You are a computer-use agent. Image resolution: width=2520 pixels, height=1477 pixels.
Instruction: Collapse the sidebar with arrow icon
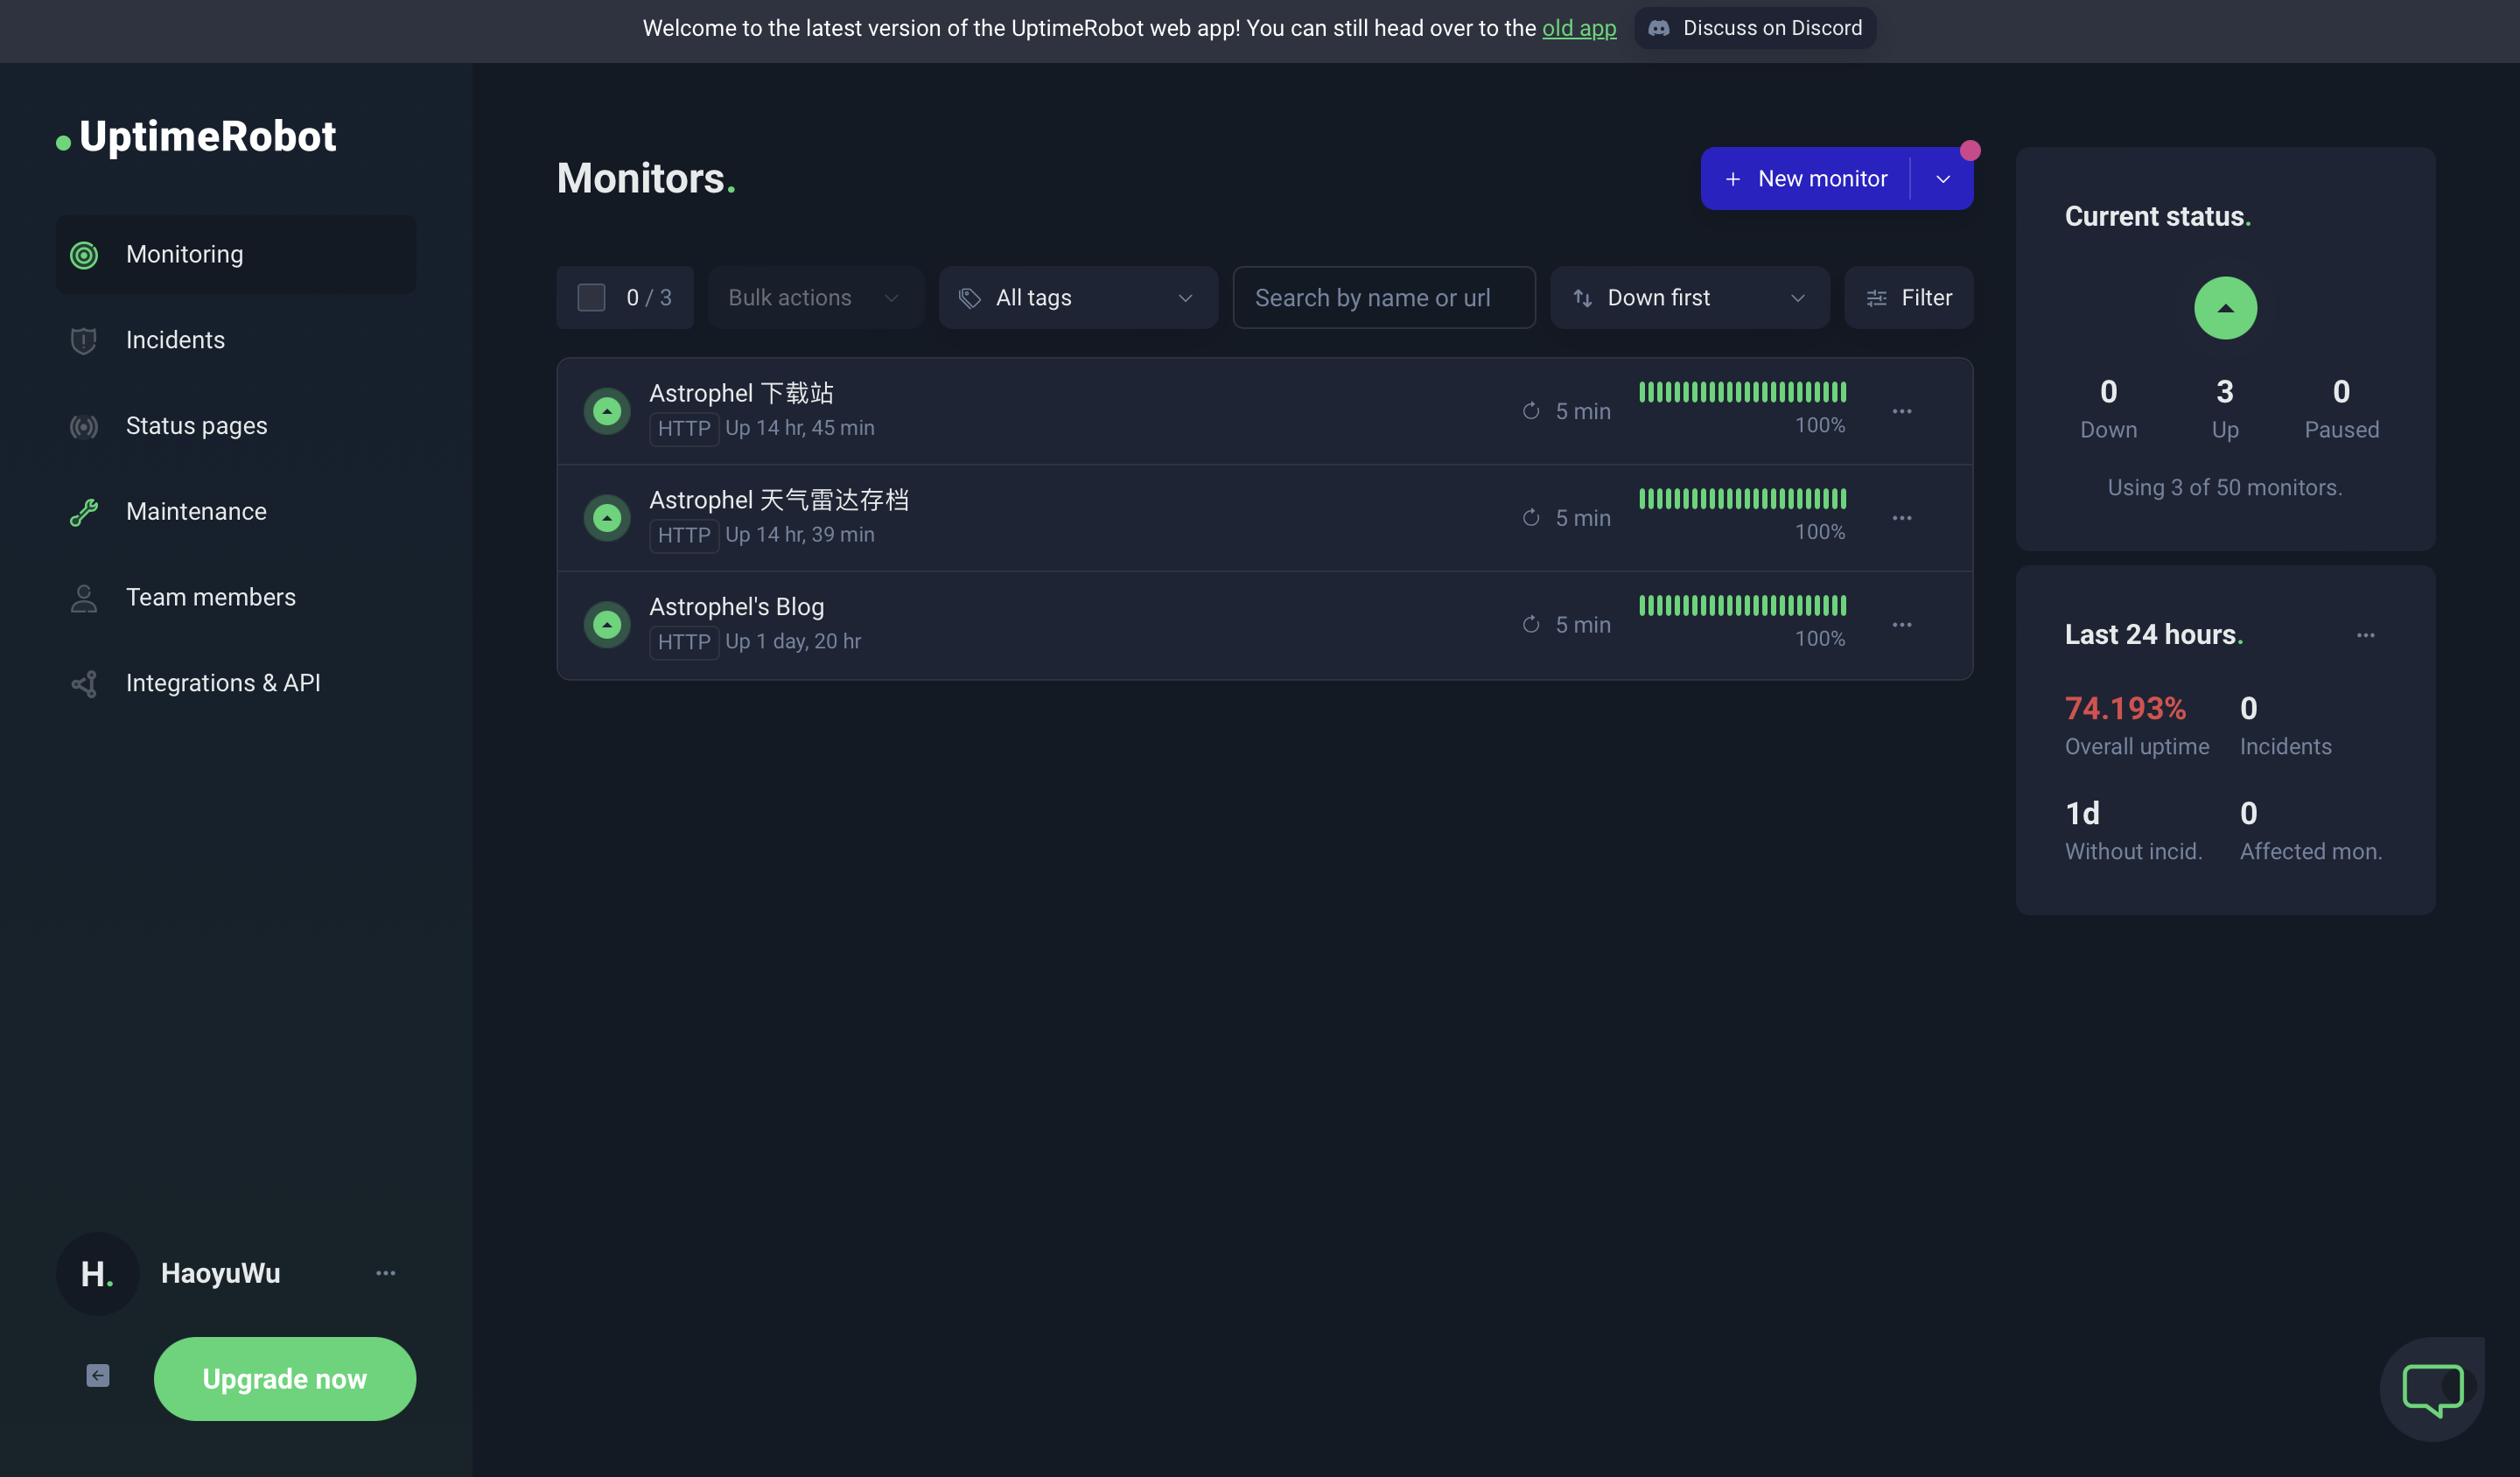point(97,1376)
